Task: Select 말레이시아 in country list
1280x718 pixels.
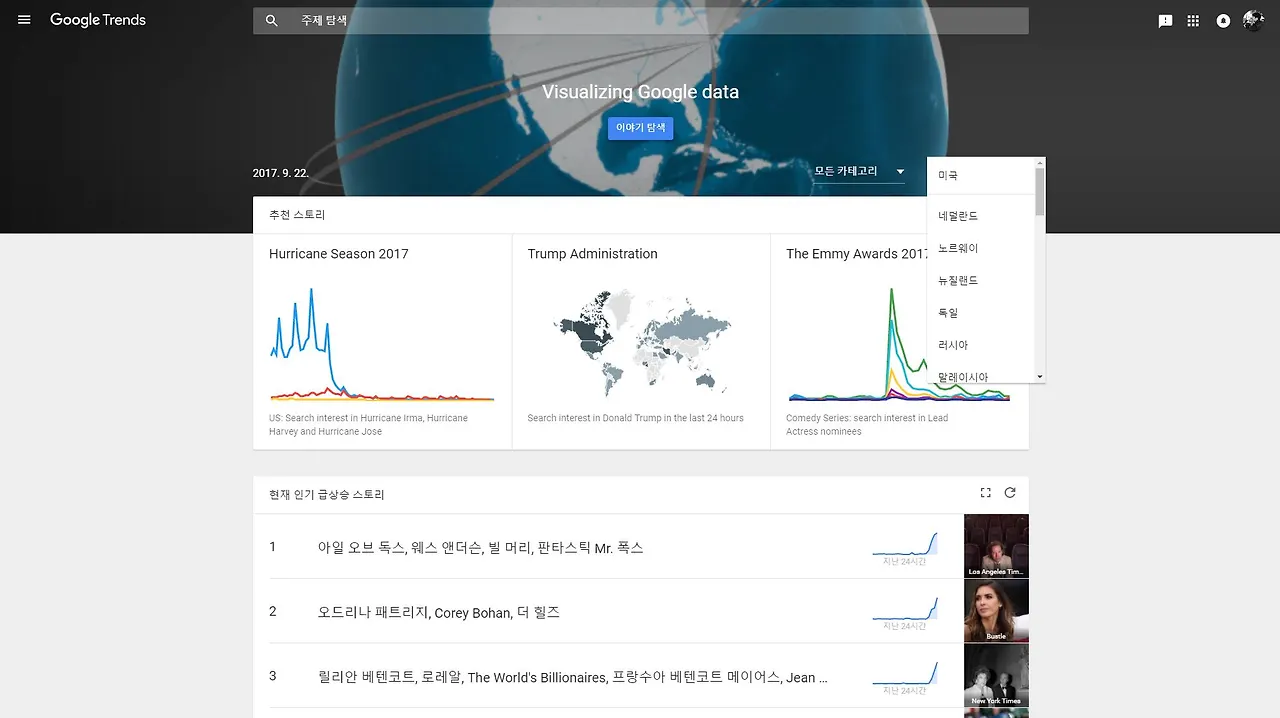Action: (x=981, y=376)
